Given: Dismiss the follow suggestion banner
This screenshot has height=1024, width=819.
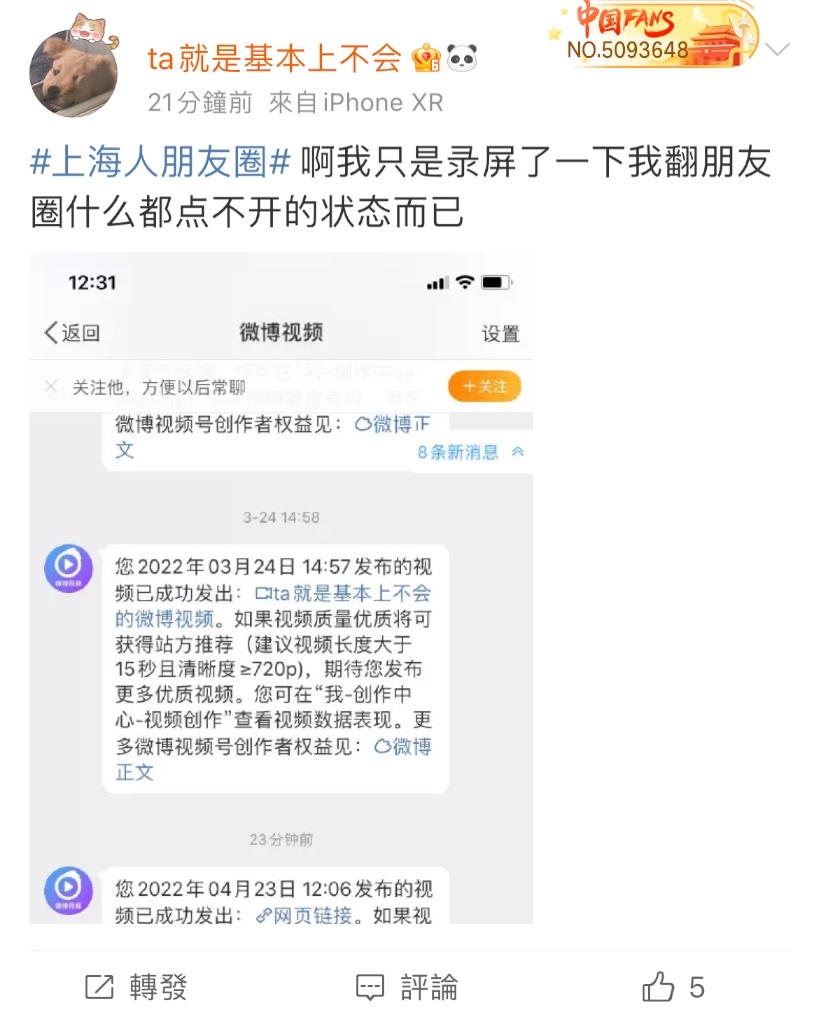Looking at the screenshot, I should [52, 387].
